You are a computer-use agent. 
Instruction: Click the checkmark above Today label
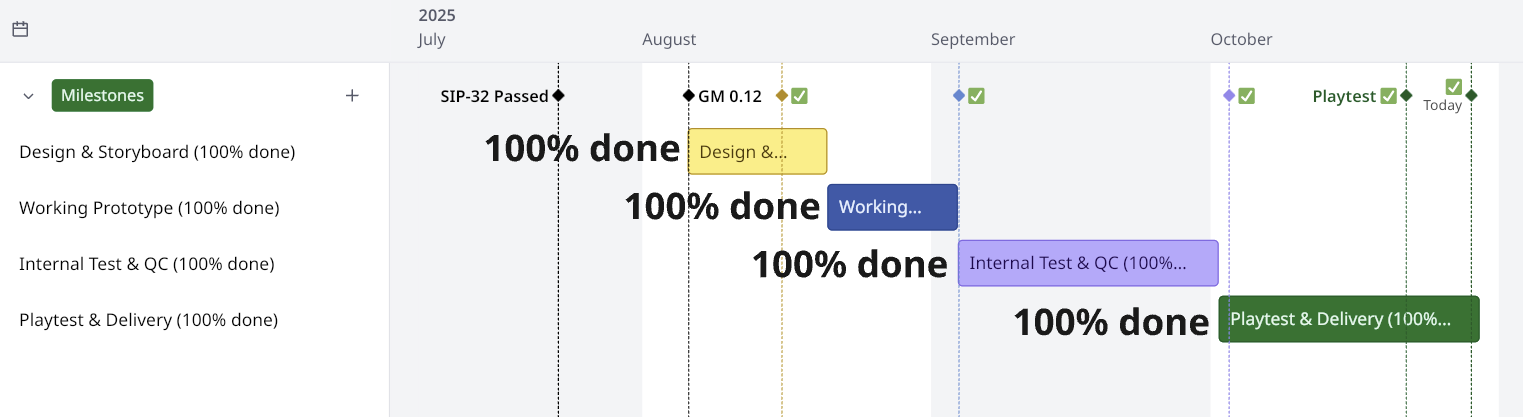pos(1453,86)
